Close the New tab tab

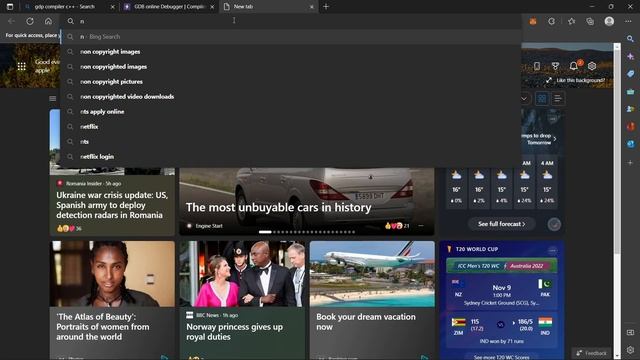click(311, 7)
